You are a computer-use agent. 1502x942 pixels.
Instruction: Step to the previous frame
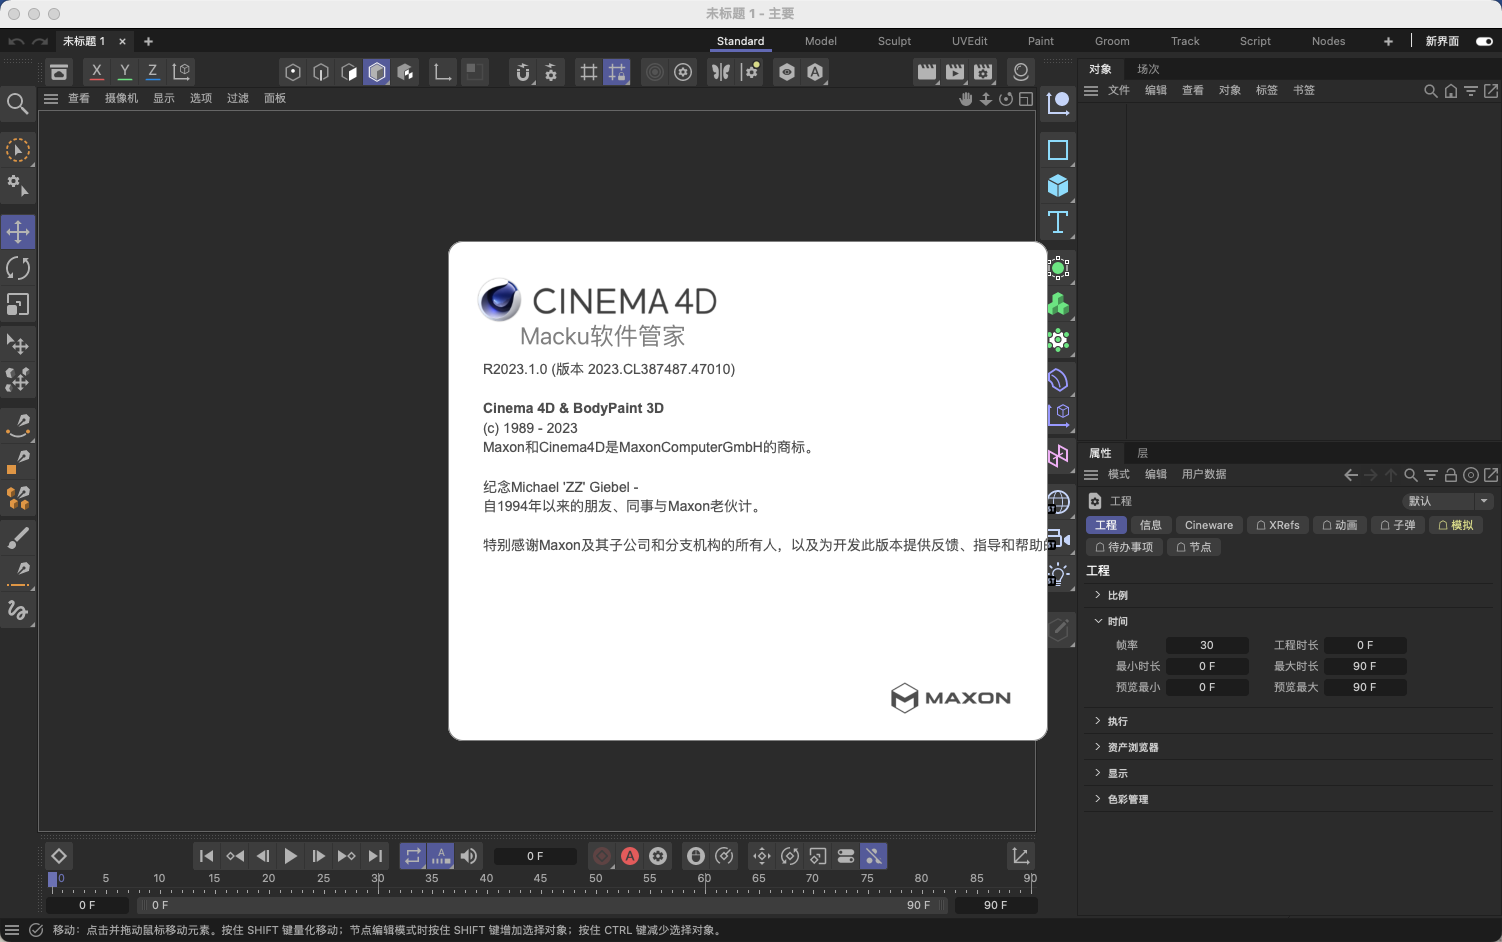pos(263,856)
